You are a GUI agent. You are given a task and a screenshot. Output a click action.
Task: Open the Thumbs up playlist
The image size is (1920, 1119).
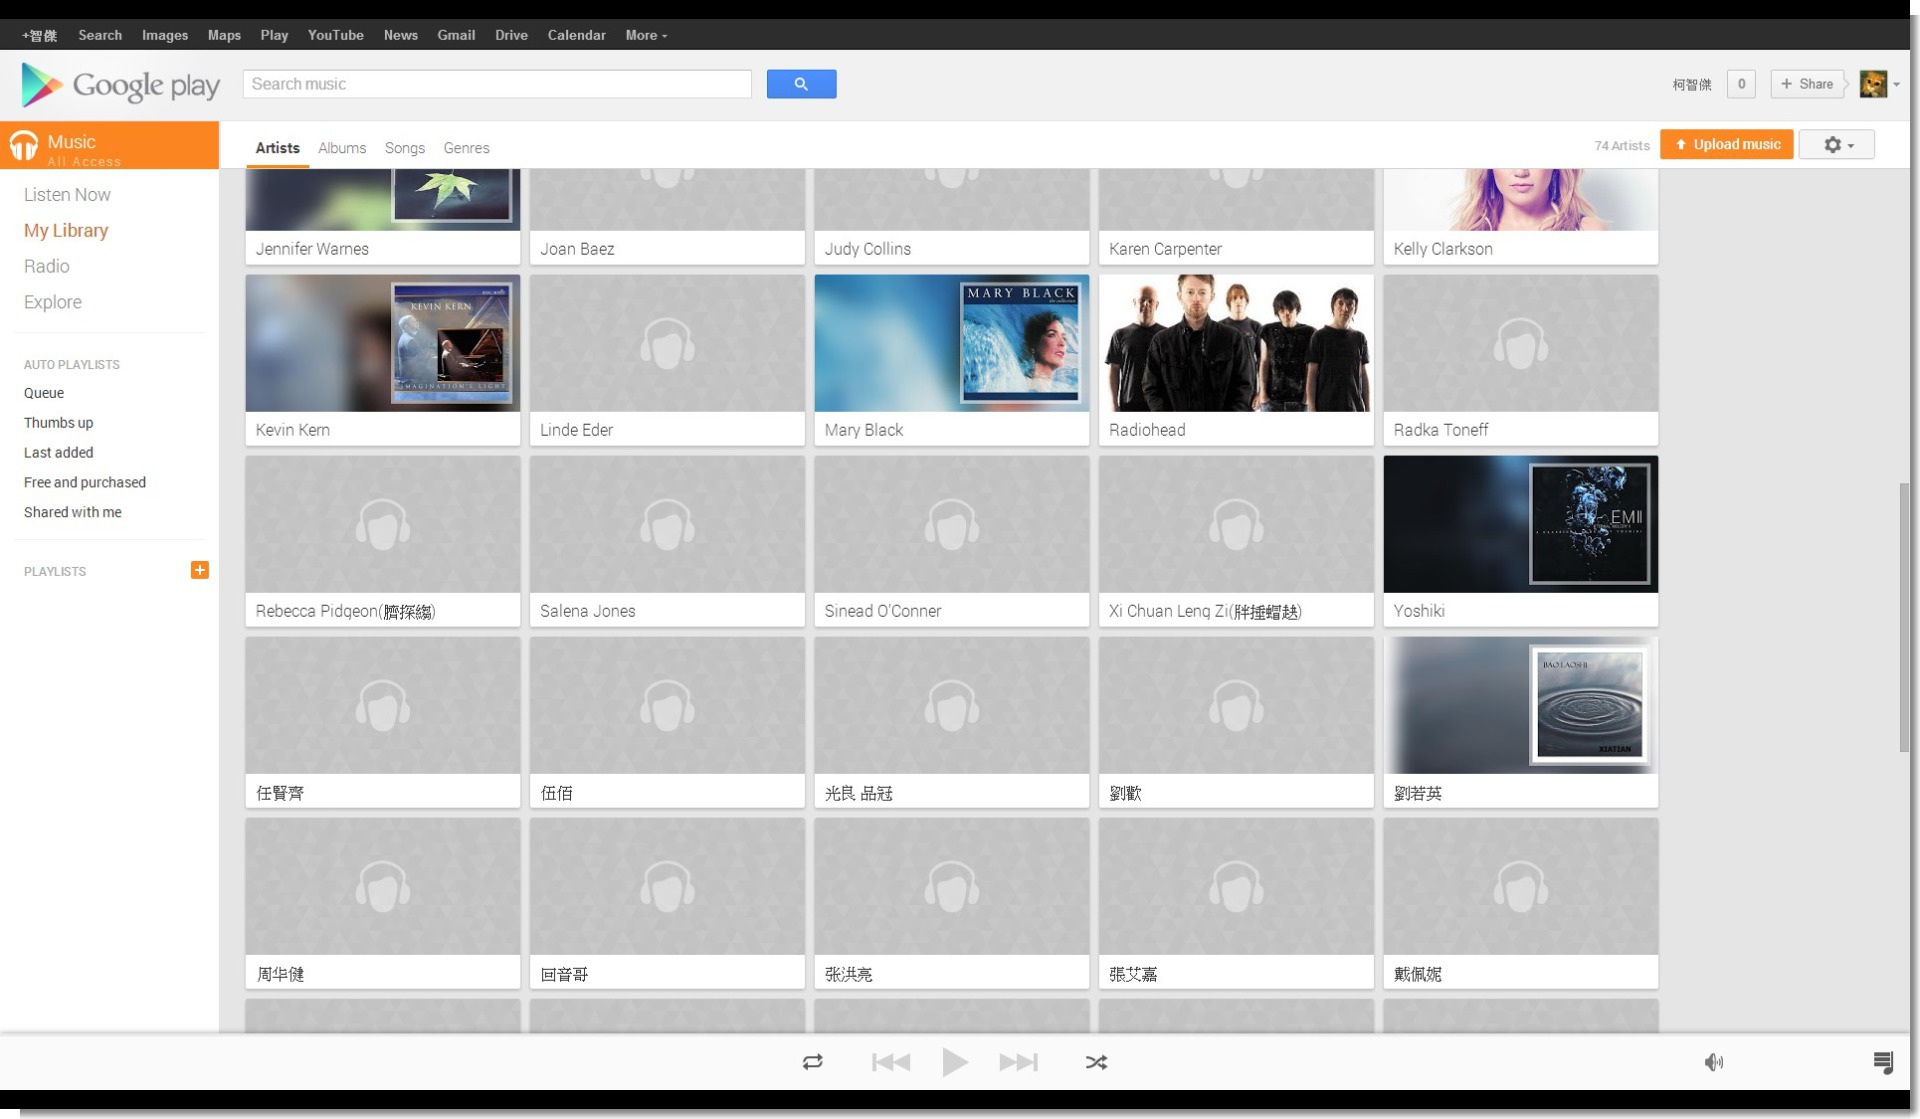click(59, 423)
